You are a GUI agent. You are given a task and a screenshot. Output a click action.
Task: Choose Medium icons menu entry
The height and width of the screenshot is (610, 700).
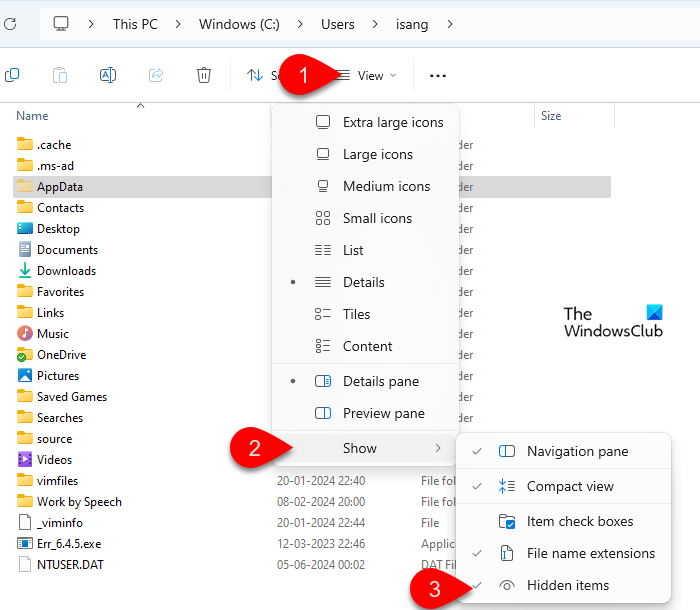[365, 186]
